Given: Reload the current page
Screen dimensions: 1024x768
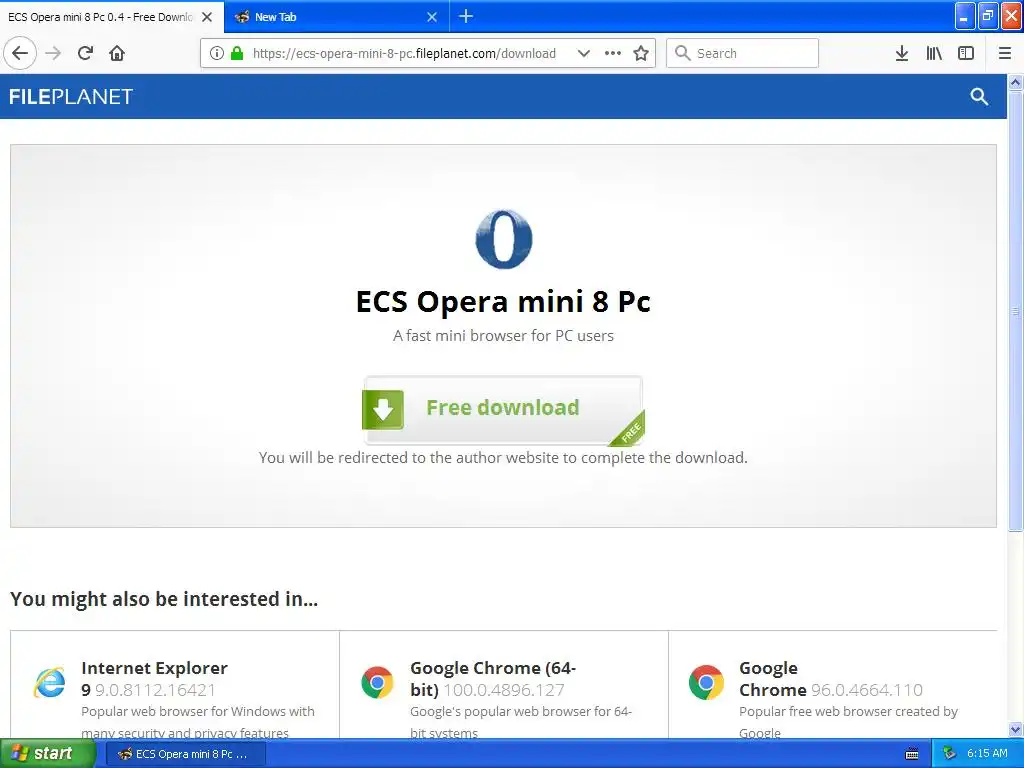Looking at the screenshot, I should coord(86,53).
